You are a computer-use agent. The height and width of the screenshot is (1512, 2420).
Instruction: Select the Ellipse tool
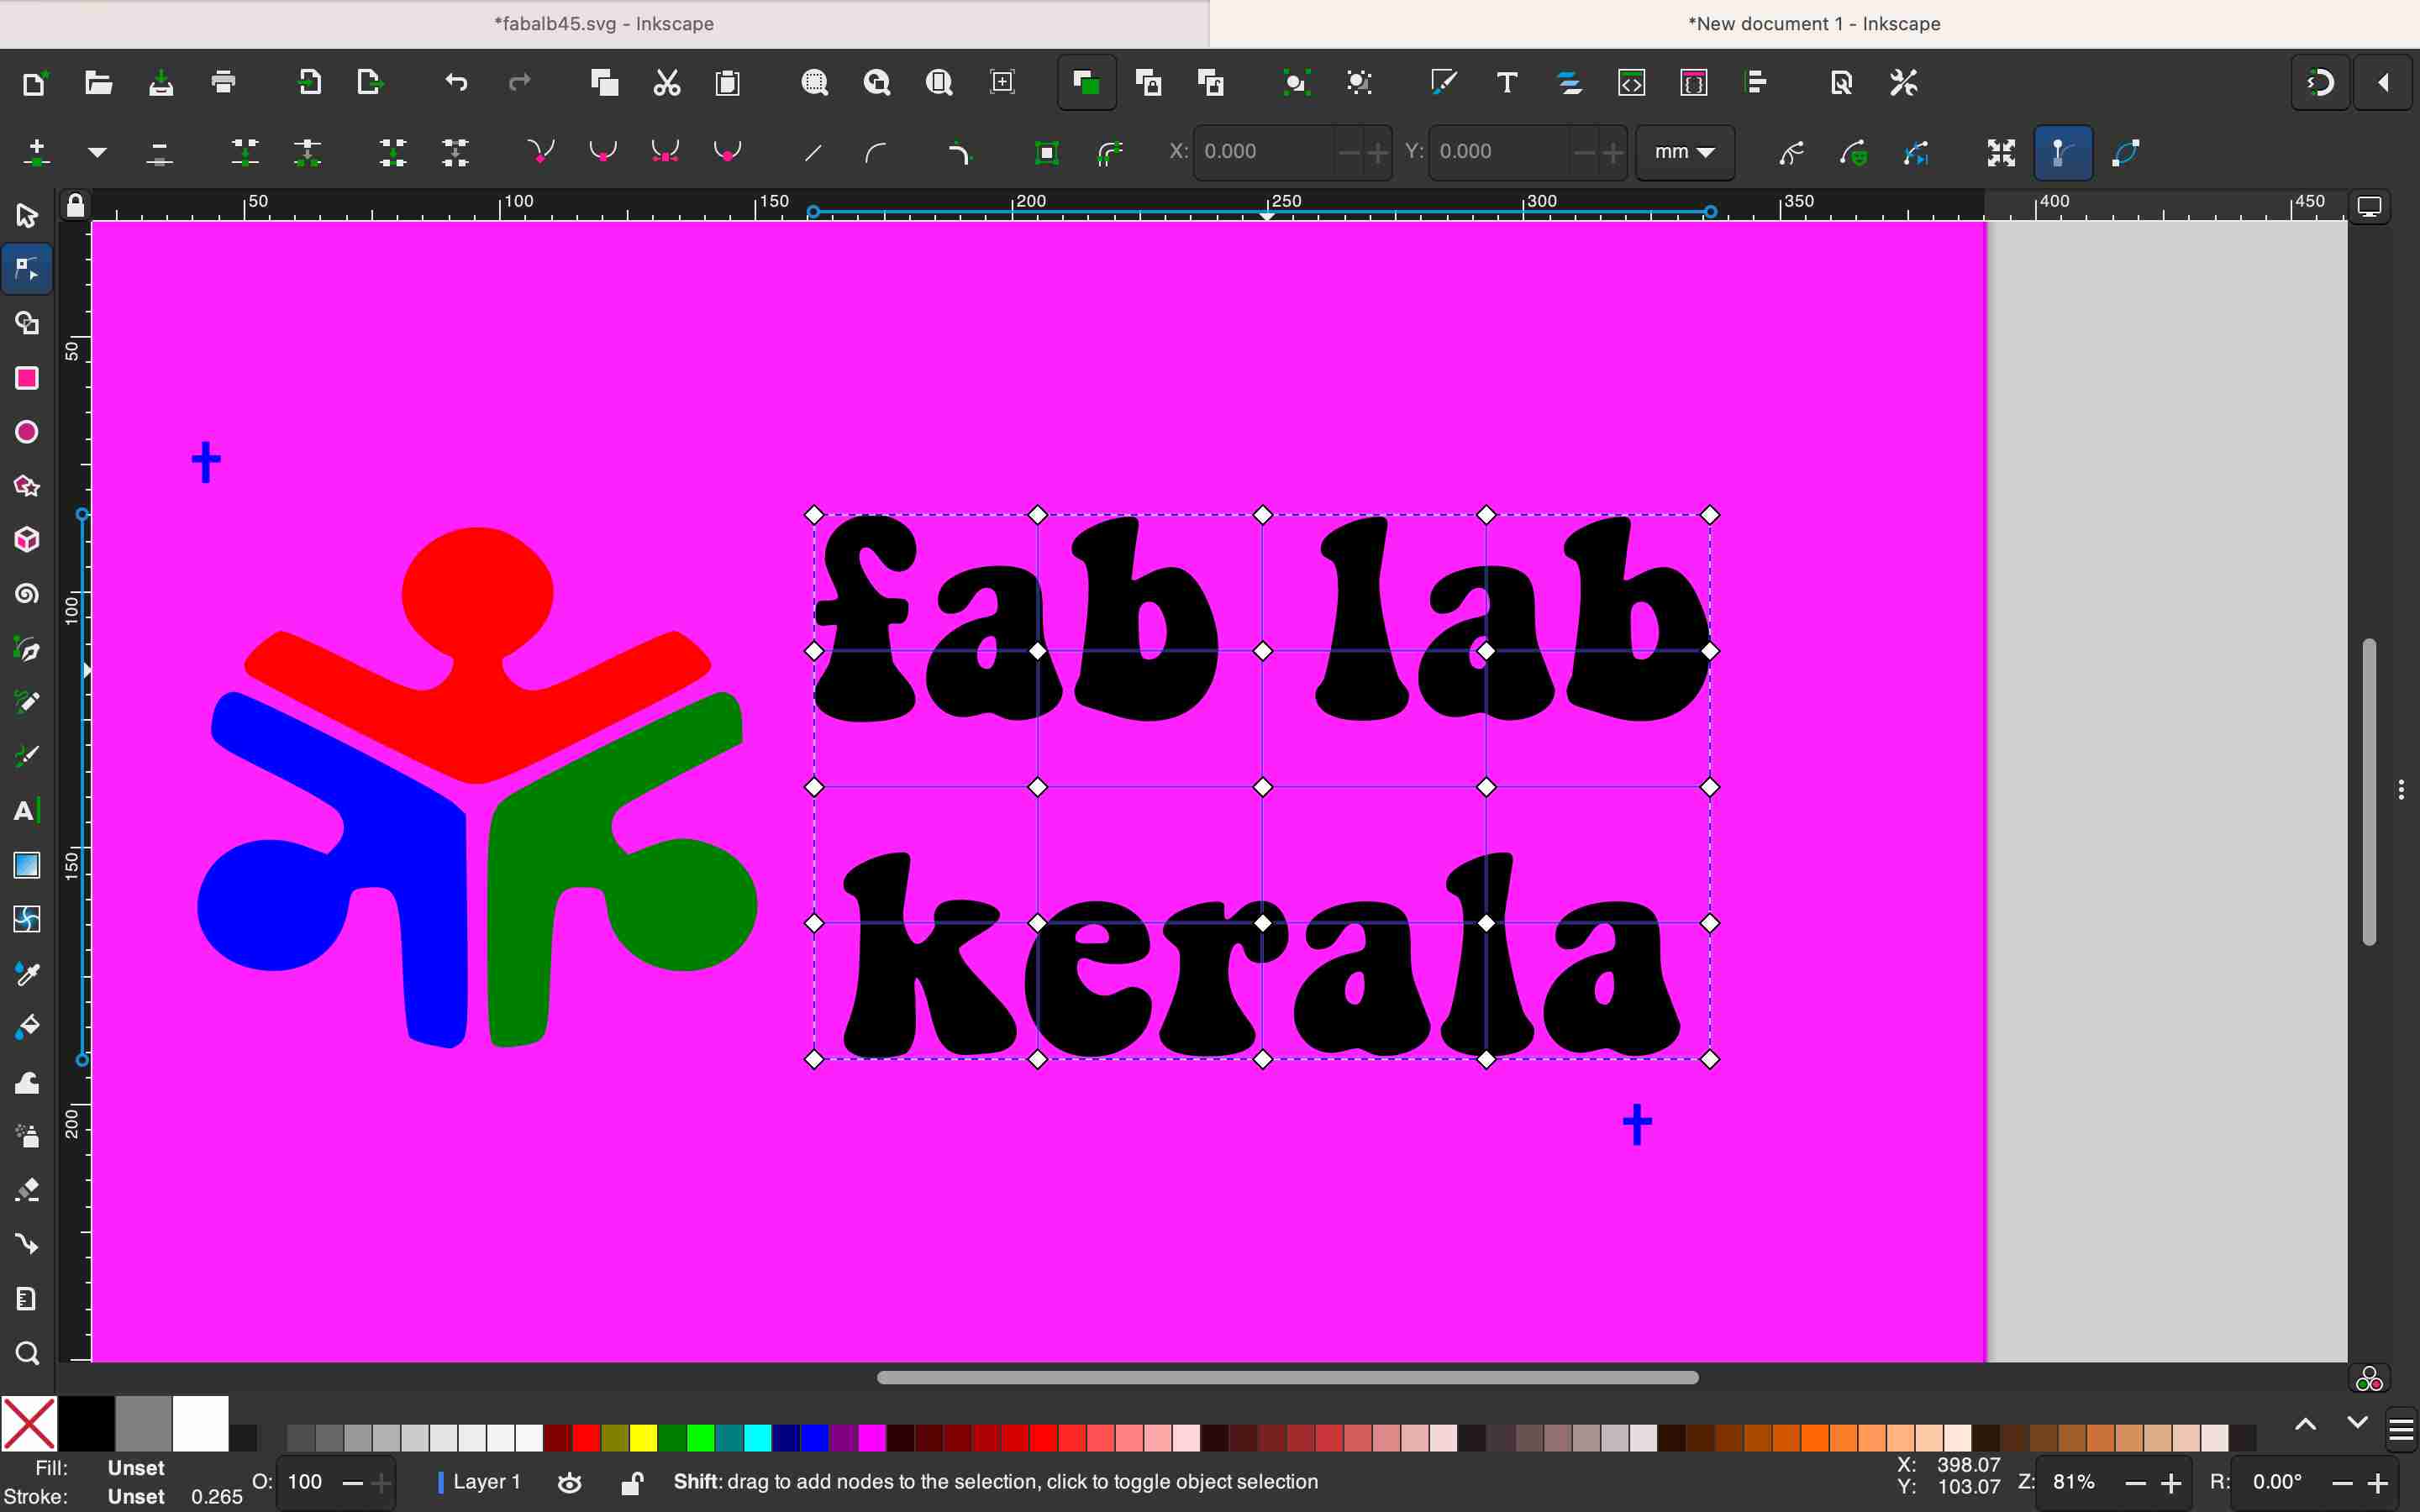point(27,432)
